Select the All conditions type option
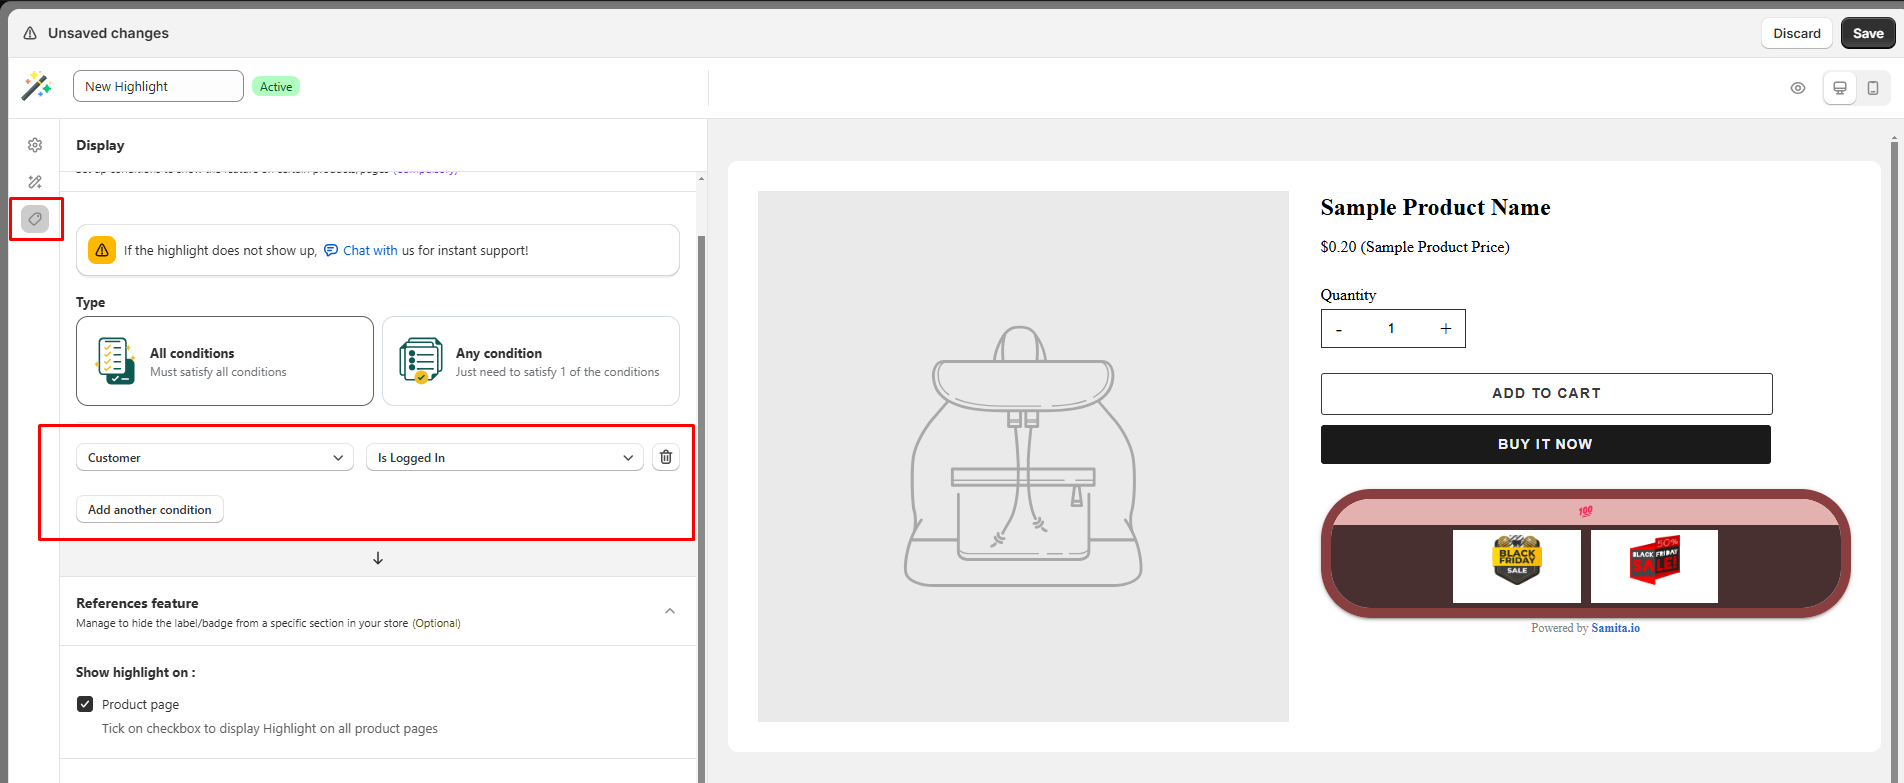Screen dimensions: 1904x783 (225, 361)
